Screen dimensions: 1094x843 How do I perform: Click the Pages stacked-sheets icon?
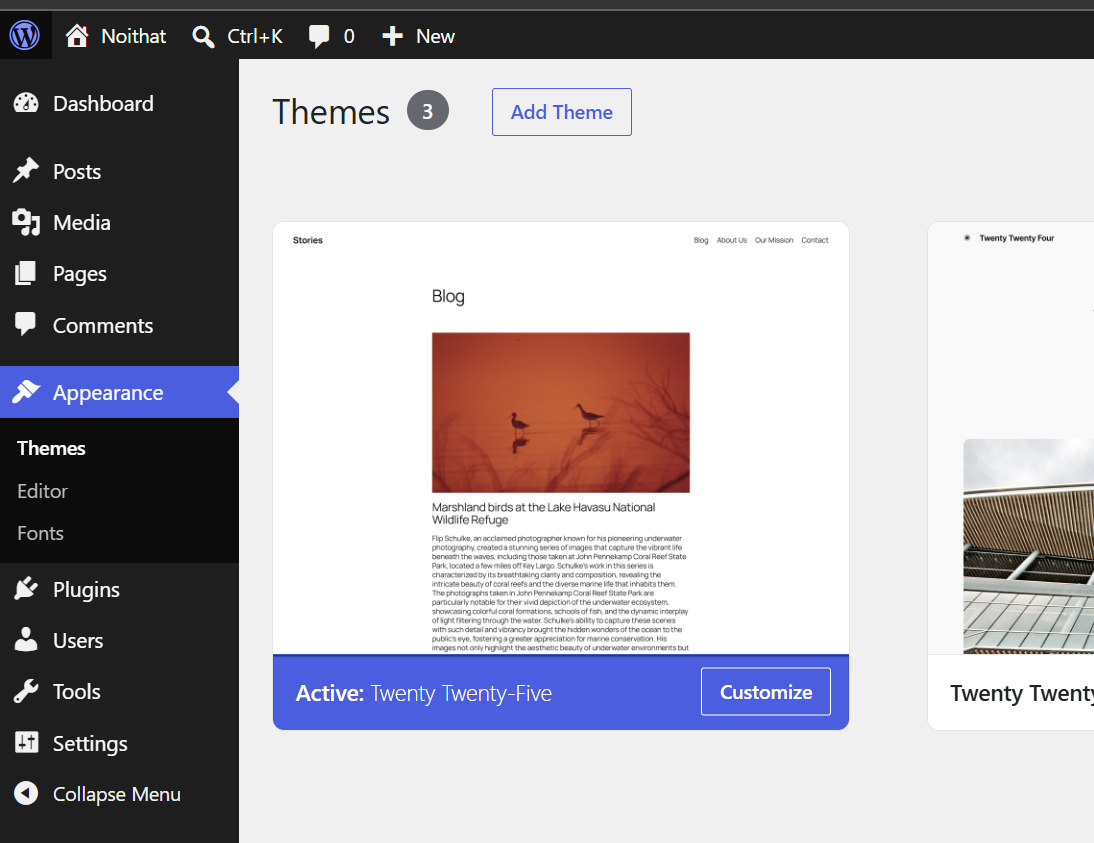[26, 274]
